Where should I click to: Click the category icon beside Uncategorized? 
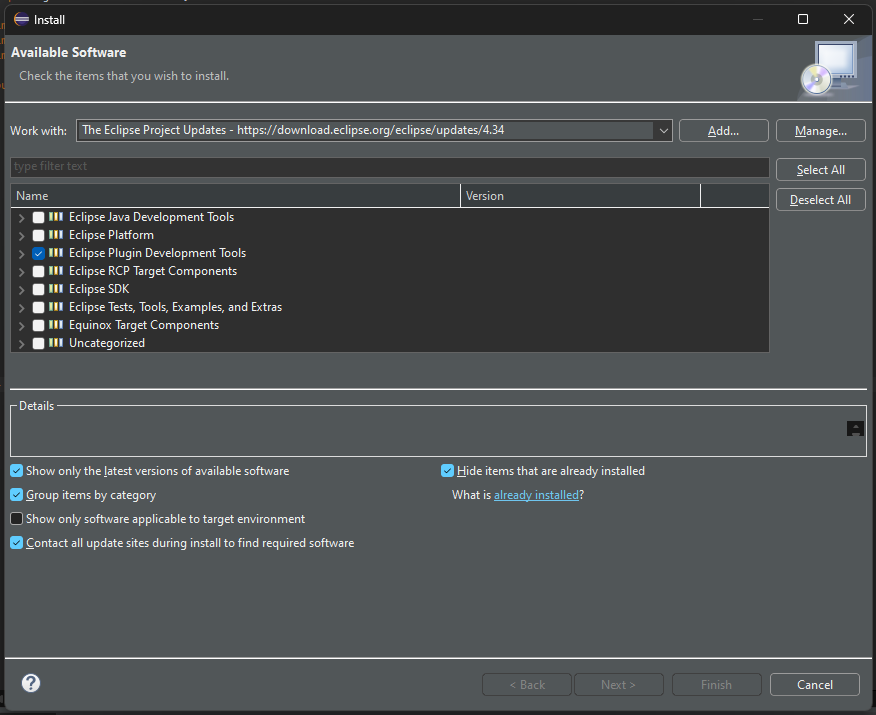point(56,343)
